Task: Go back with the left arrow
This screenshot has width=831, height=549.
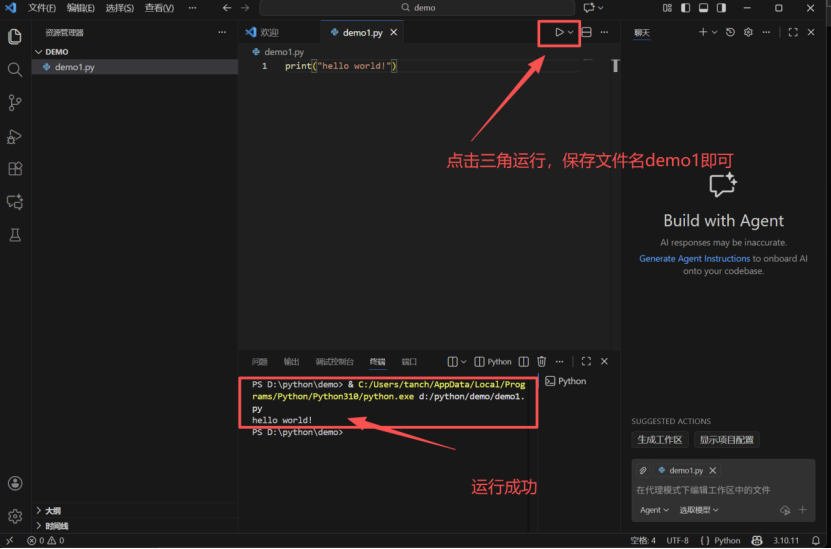Action: 227,8
